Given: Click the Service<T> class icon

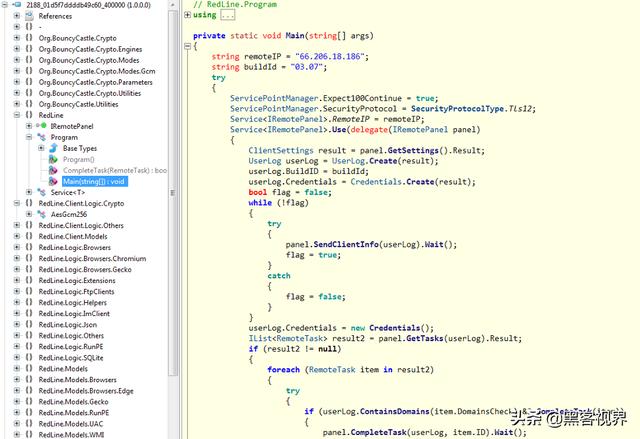Looking at the screenshot, I should [x=42, y=192].
